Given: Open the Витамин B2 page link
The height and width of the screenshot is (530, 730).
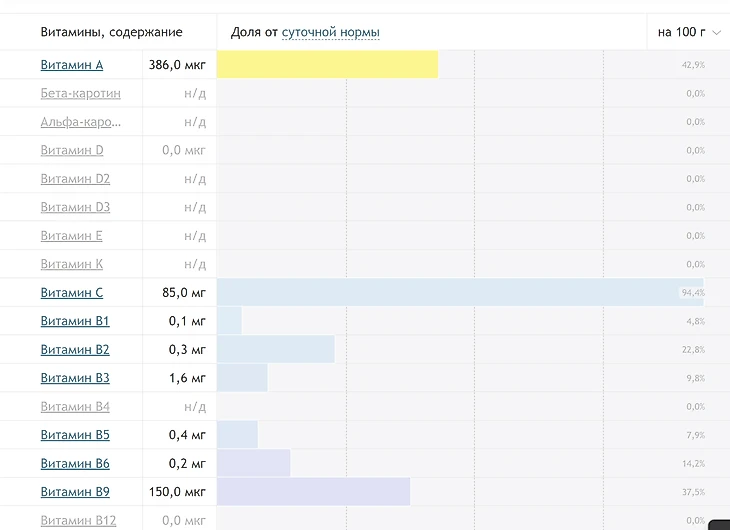Looking at the screenshot, I should pos(75,350).
